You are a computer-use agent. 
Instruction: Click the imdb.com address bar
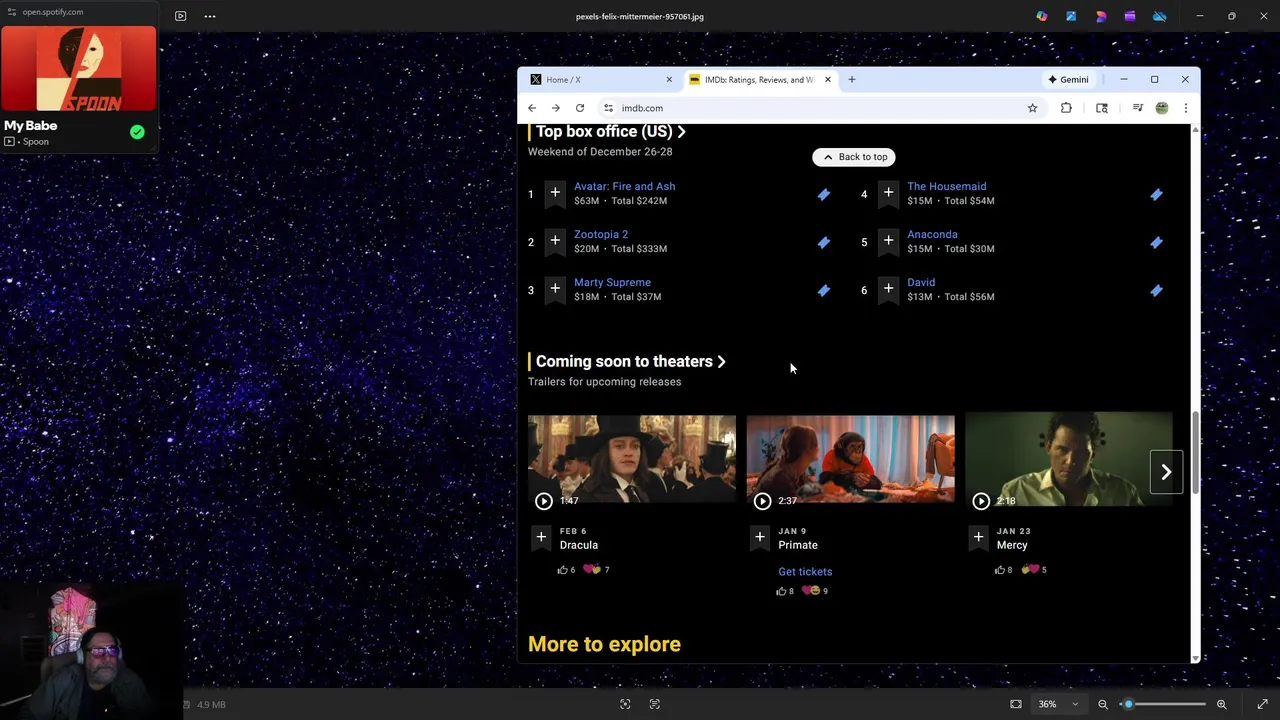(820, 108)
